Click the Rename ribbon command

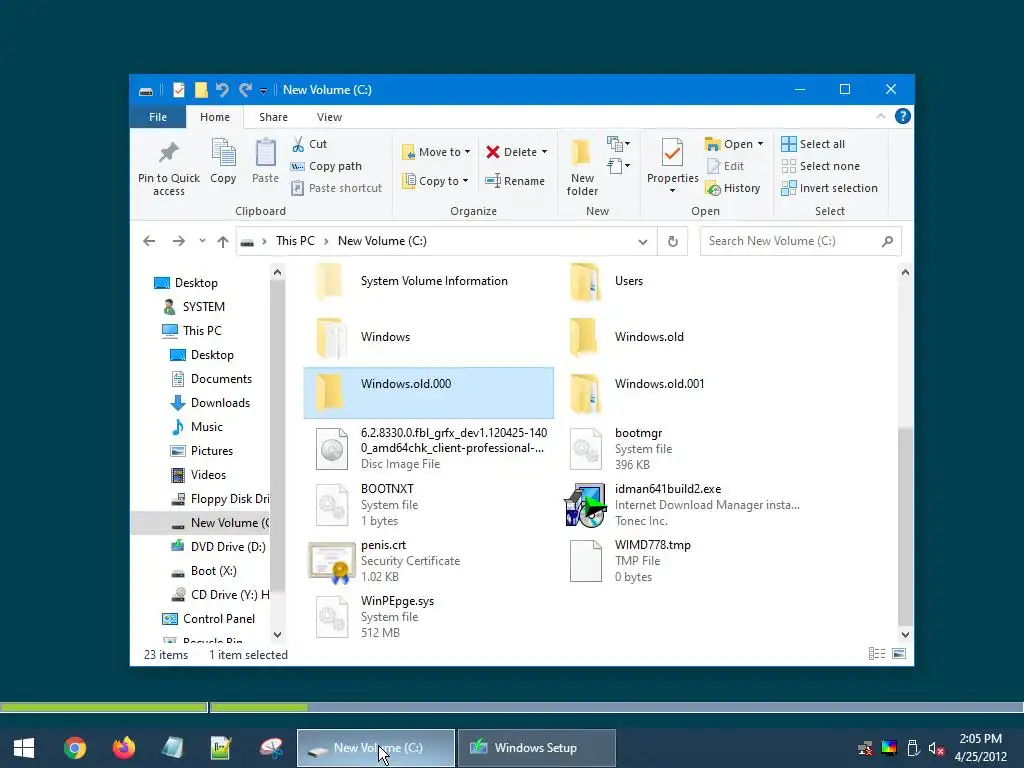tap(515, 181)
